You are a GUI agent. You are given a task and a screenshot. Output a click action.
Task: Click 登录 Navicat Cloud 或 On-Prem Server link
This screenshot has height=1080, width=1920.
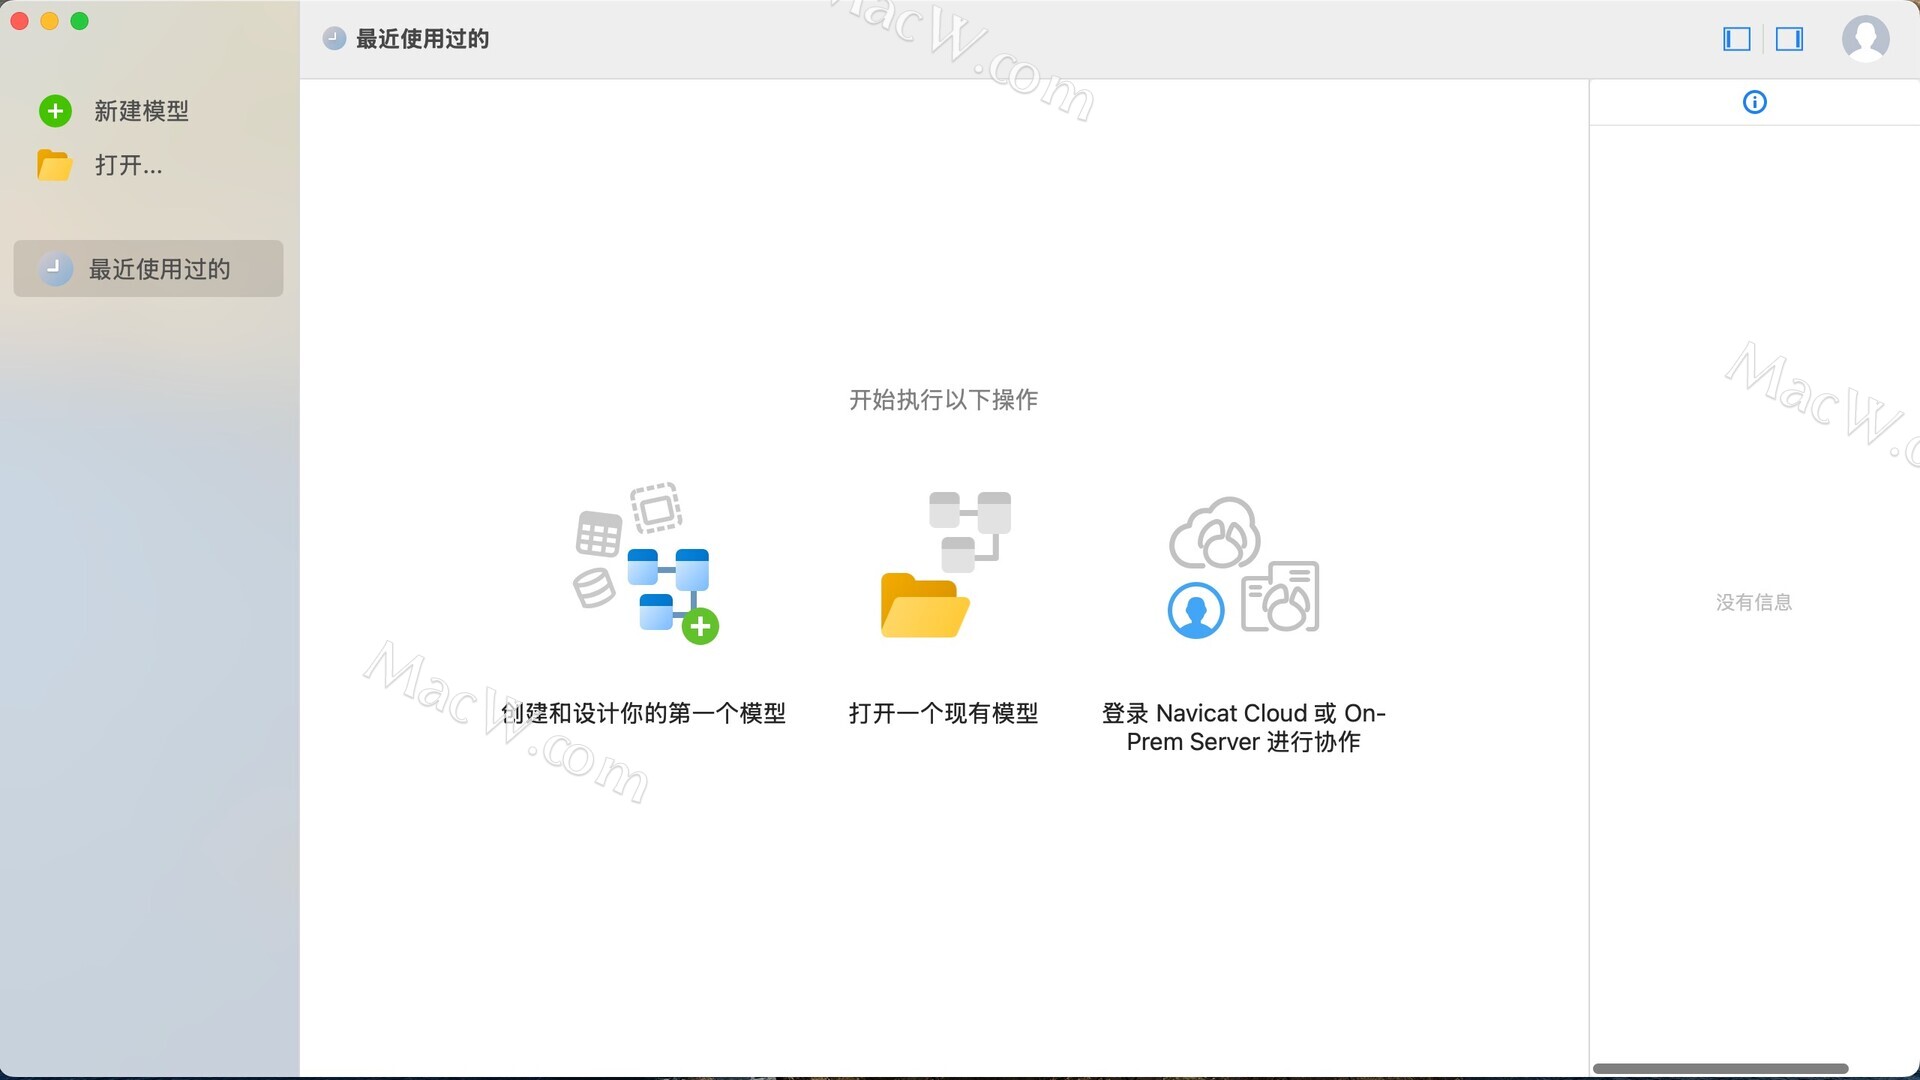coord(1243,727)
